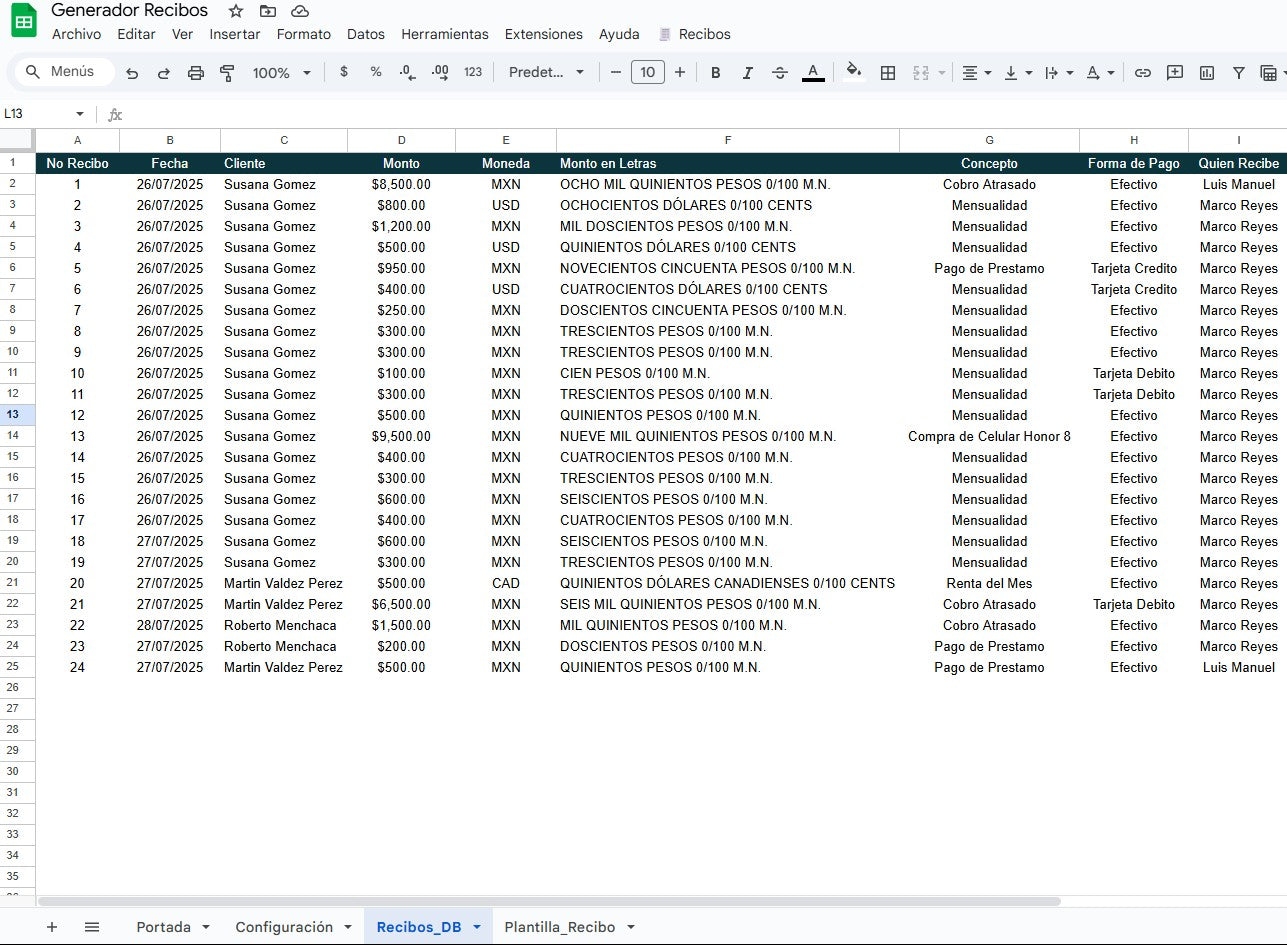This screenshot has width=1287, height=945.
Task: Open the zoom 100% dropdown
Action: pos(282,73)
